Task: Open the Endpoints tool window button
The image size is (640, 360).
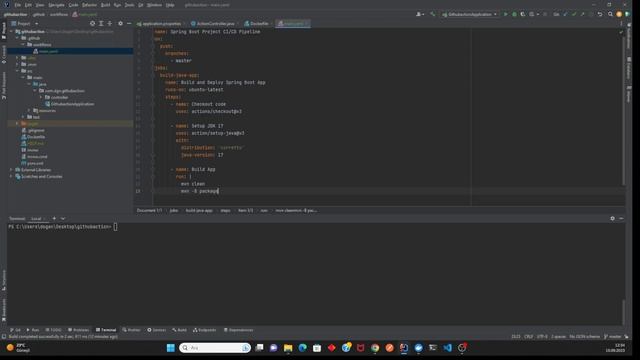Action: [x=204, y=330]
